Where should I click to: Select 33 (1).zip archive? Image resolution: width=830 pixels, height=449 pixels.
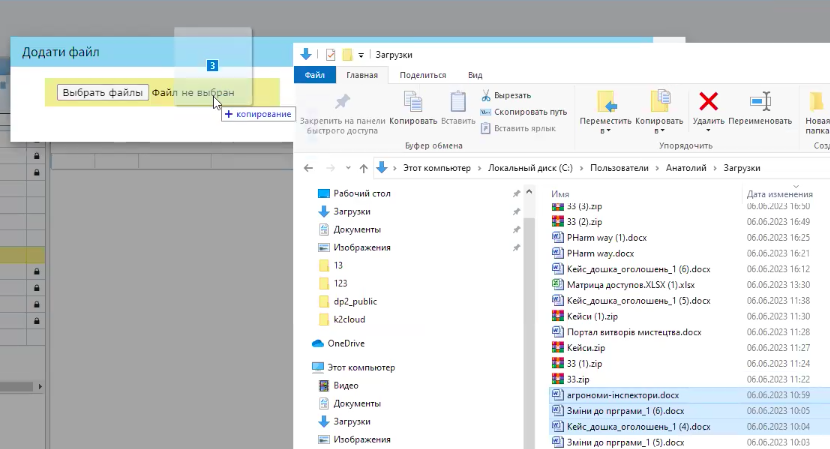point(584,364)
